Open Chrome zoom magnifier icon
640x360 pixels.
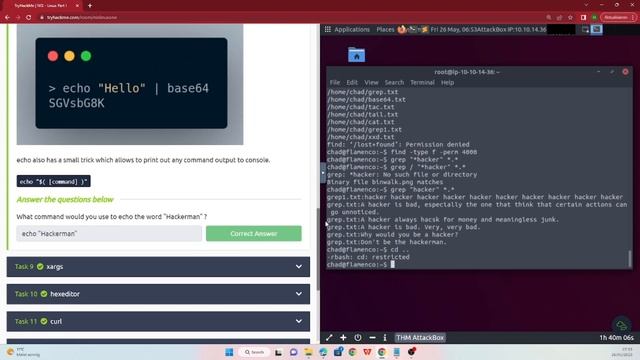click(x=549, y=18)
